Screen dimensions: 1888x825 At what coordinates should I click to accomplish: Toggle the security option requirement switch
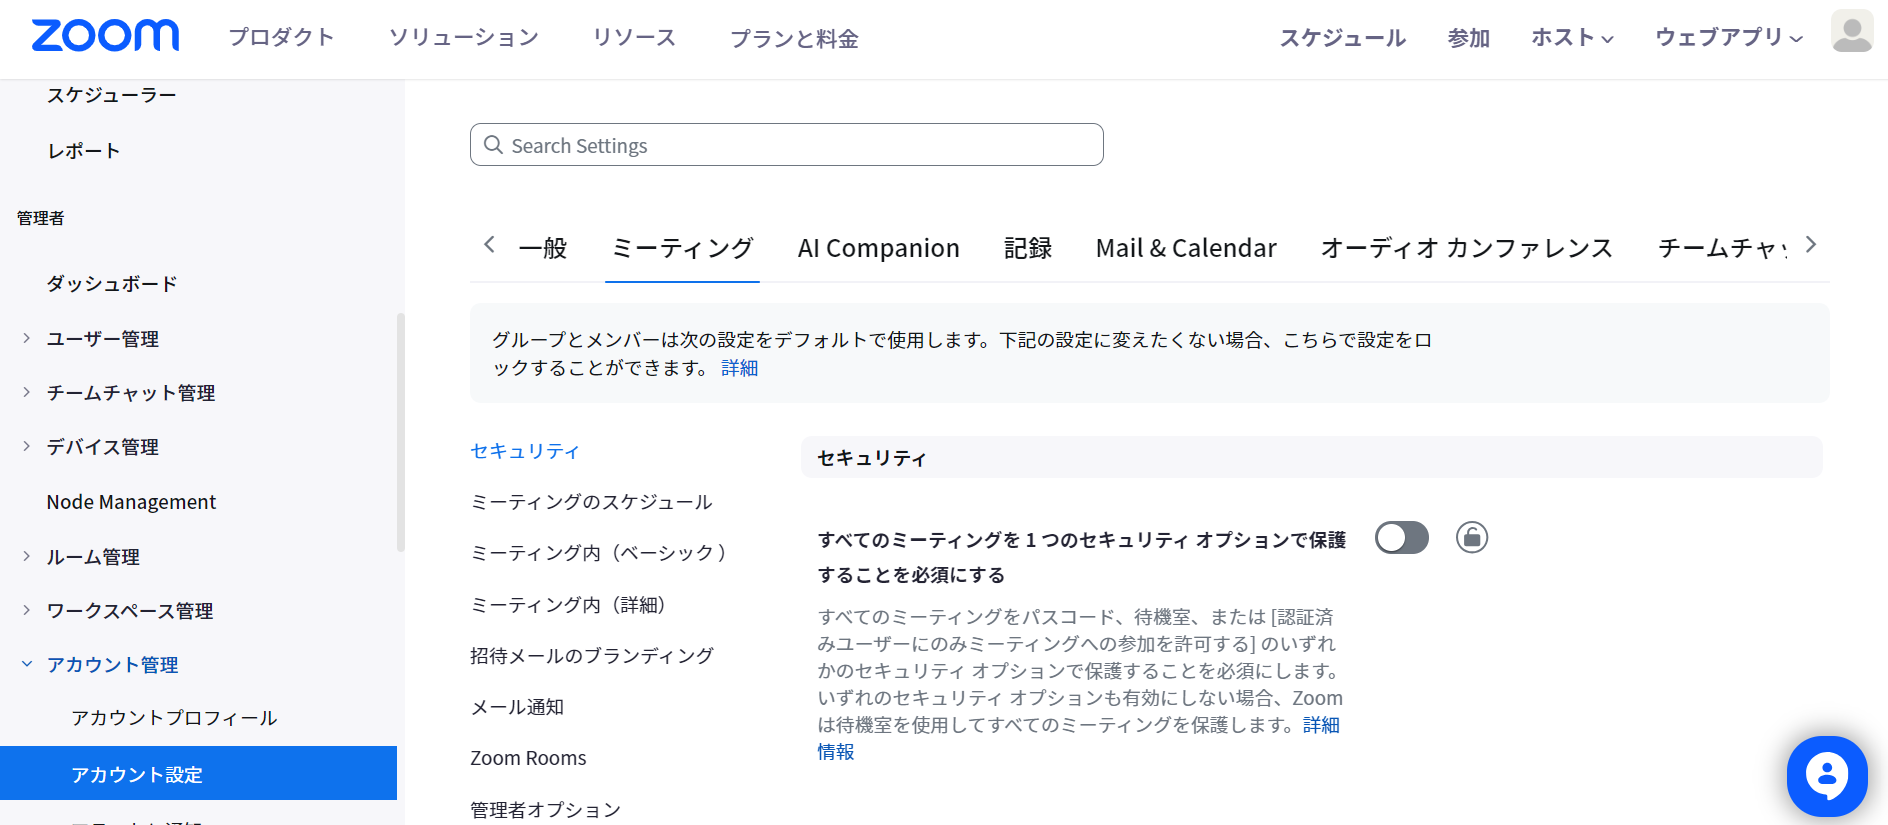1401,538
